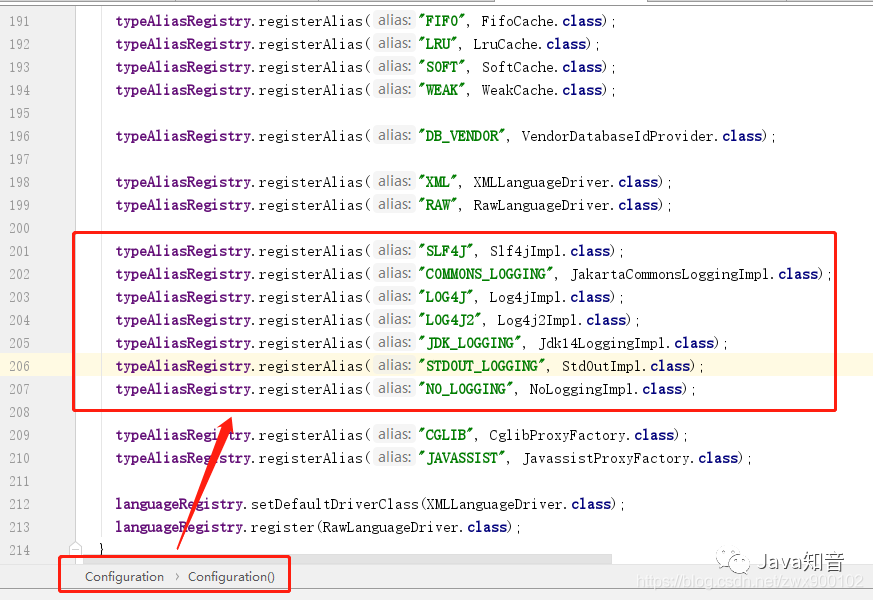Click languageRegistry on line 213
This screenshot has height=600, width=873.
tap(178, 527)
